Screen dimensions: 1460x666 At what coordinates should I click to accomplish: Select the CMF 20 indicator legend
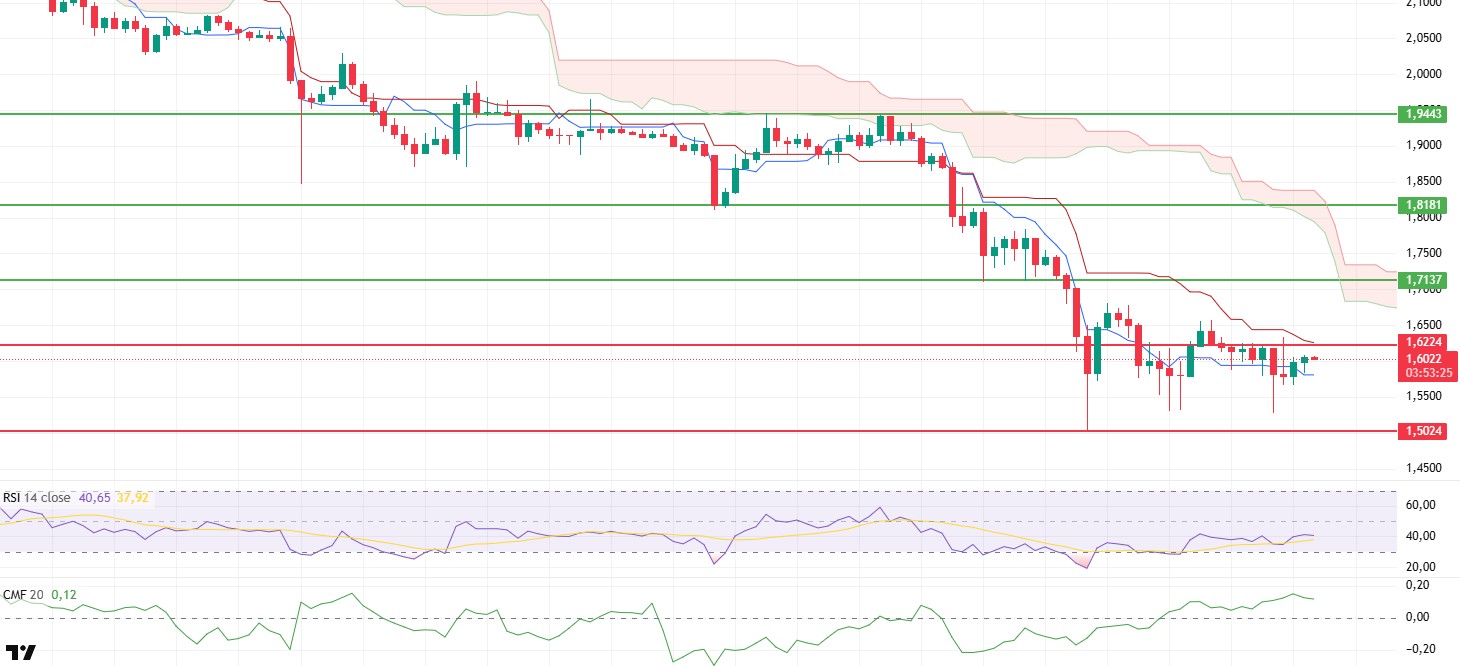tap(22, 595)
